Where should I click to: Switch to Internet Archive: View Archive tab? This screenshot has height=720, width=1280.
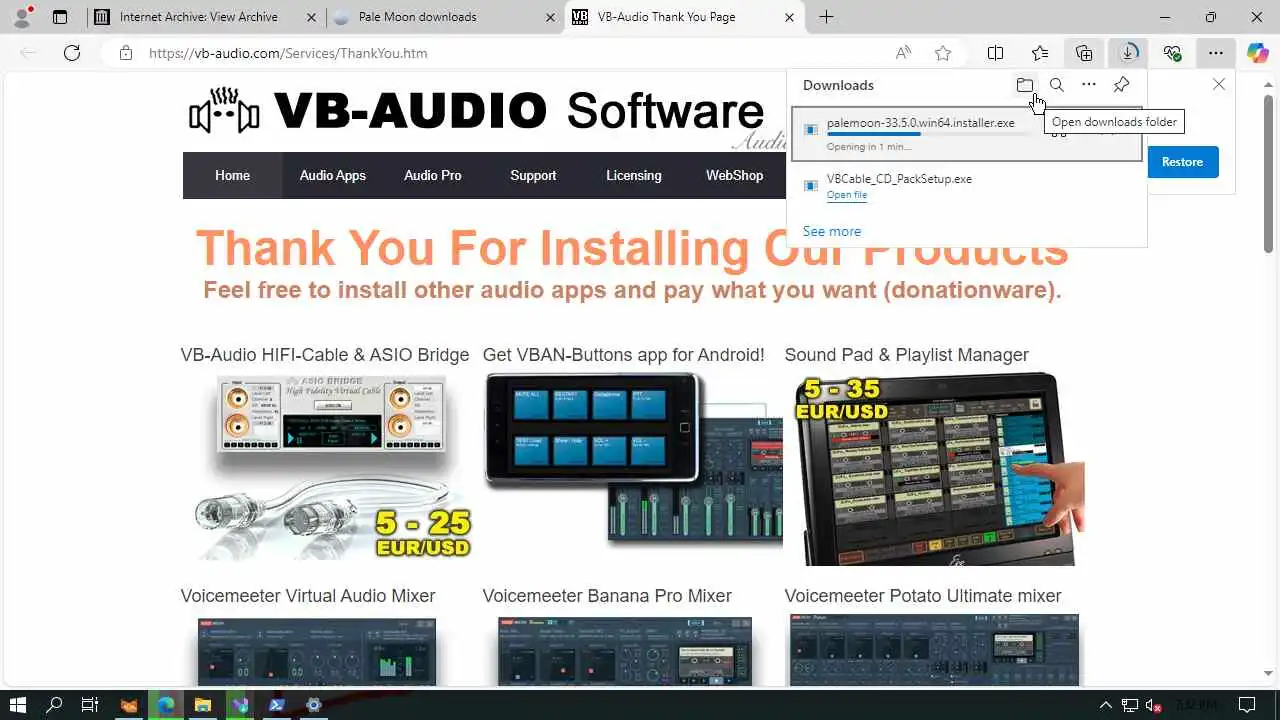[207, 17]
